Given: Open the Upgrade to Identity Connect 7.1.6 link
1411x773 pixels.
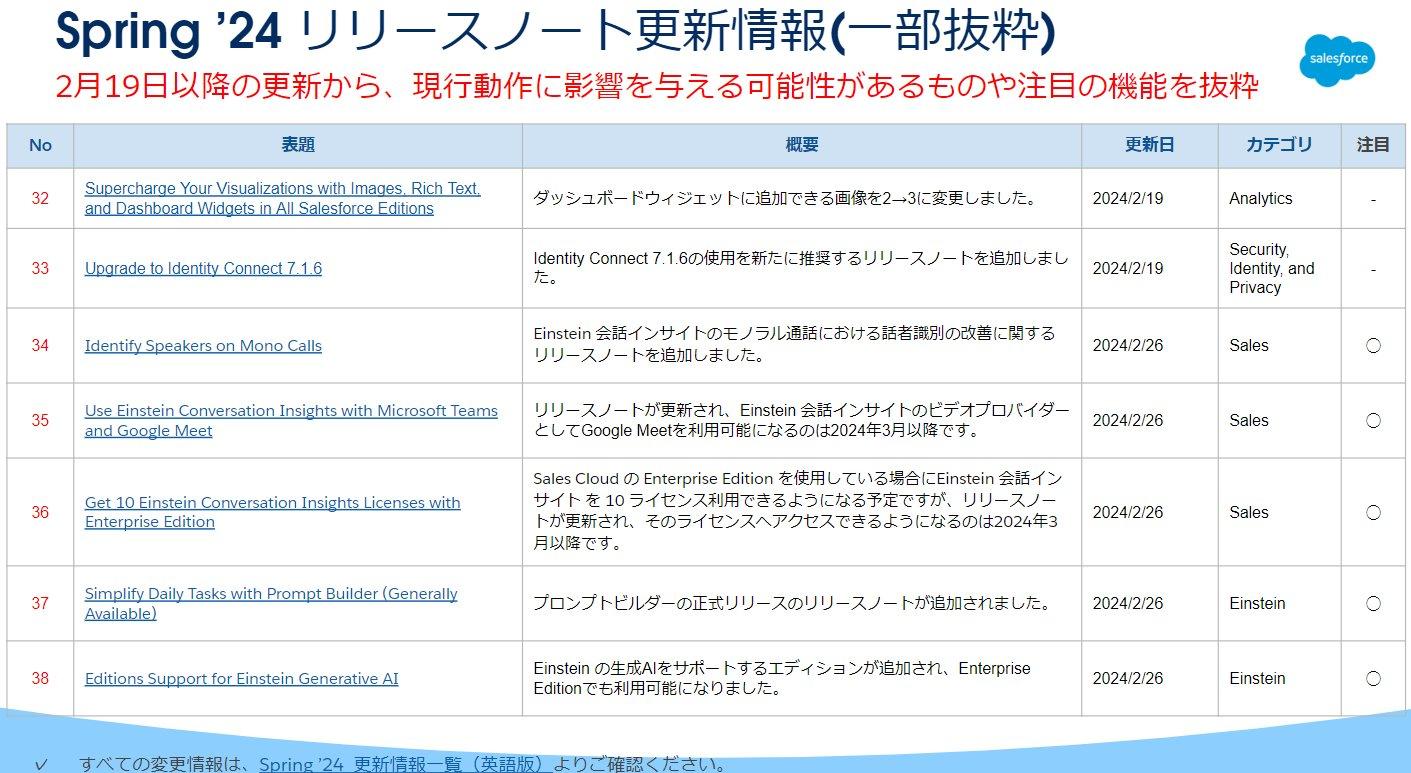Looking at the screenshot, I should 203,268.
